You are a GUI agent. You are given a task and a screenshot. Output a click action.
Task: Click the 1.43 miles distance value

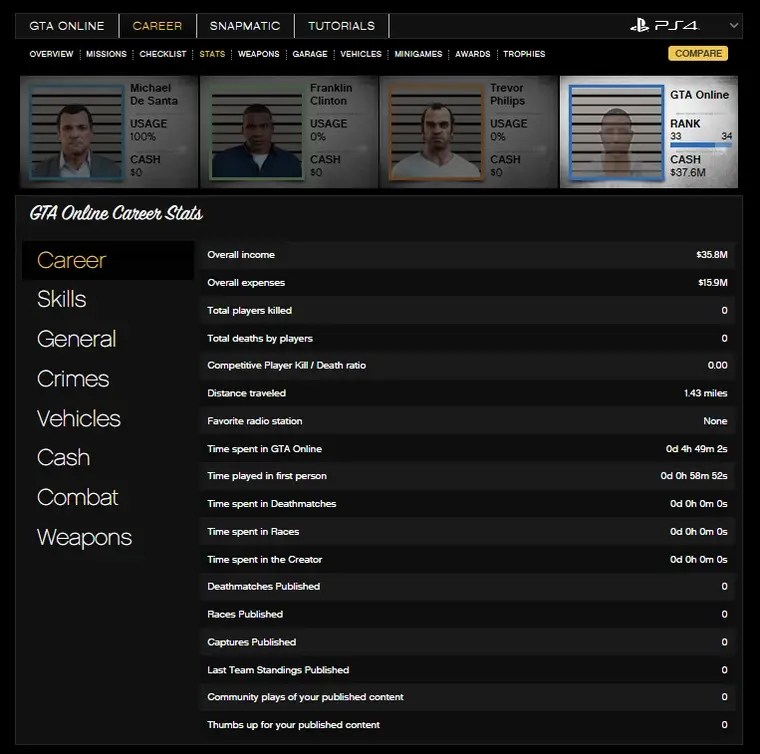point(705,393)
